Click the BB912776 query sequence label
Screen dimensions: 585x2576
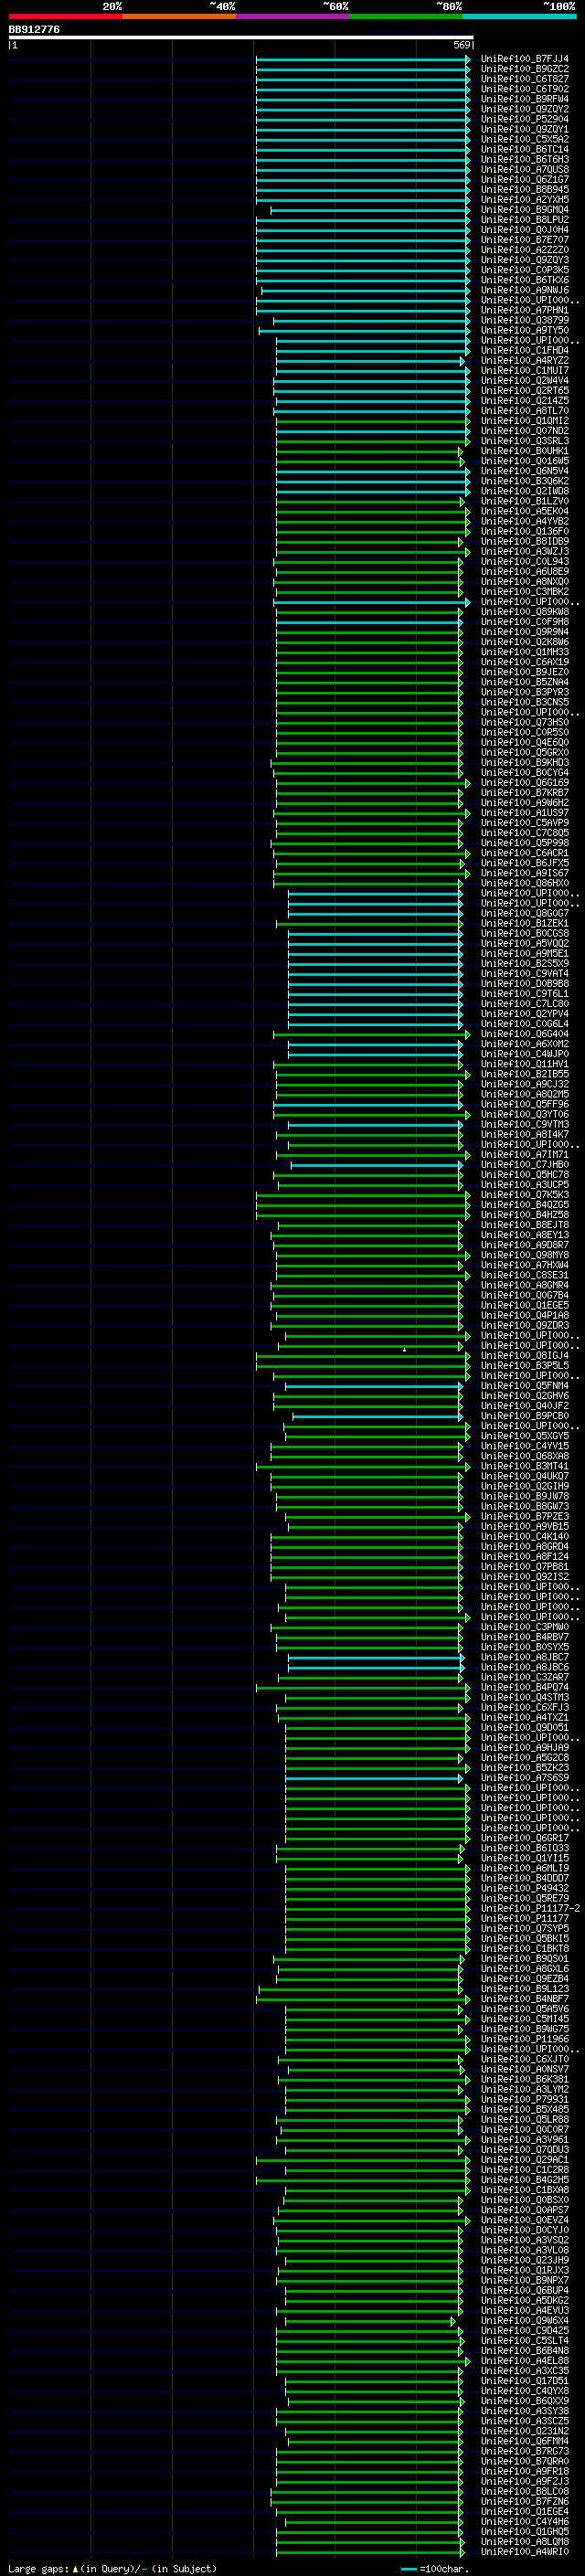click(x=34, y=29)
